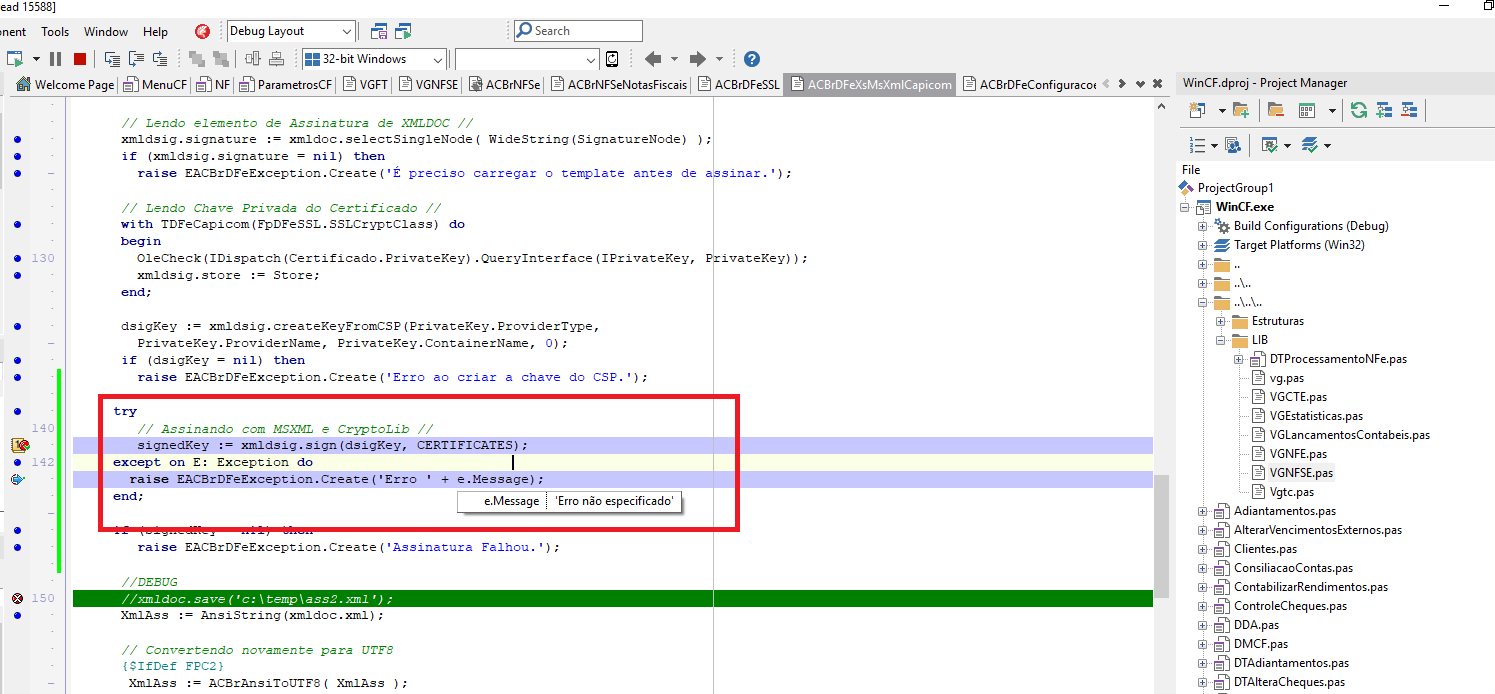Click the numbered list sort icon
This screenshot has height=694, width=1495.
coord(1196,145)
